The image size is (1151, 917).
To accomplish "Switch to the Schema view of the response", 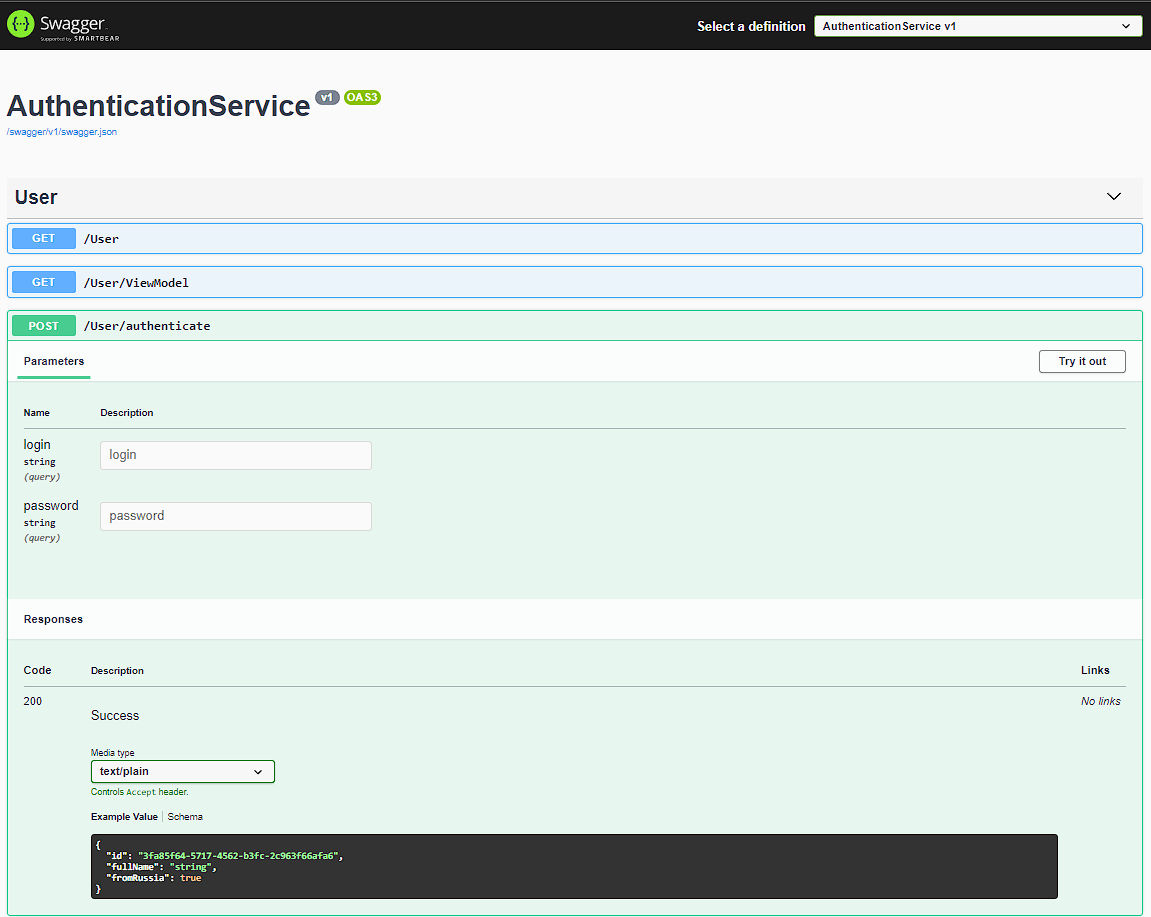I will [185, 816].
